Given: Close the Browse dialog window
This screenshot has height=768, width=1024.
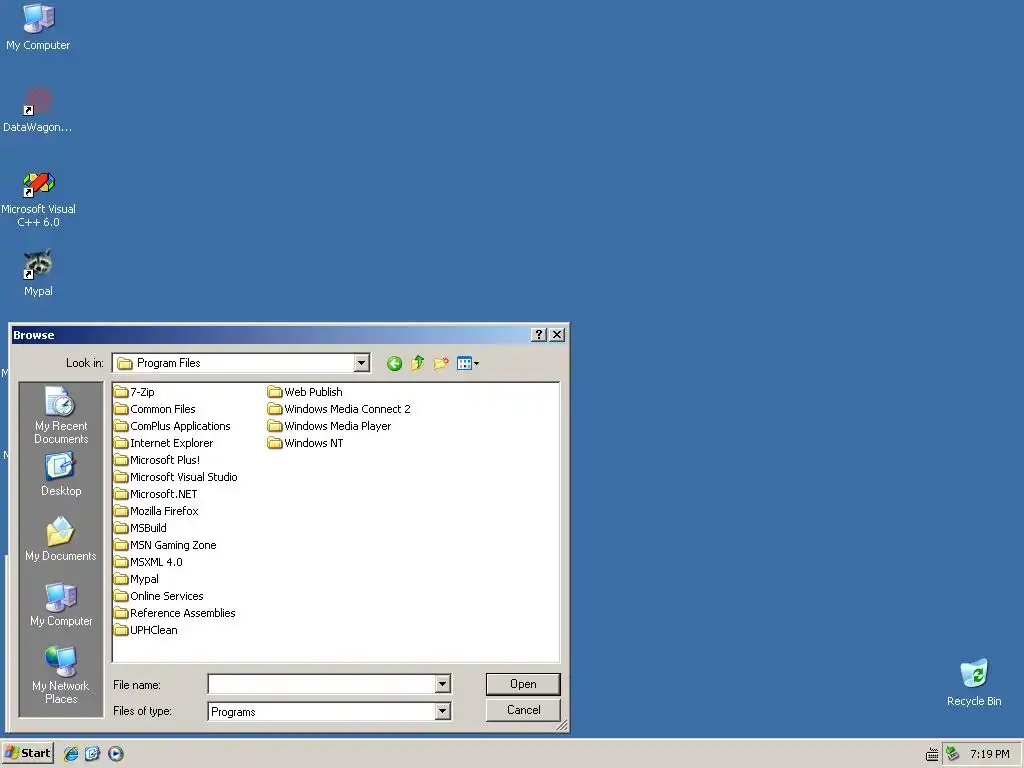Looking at the screenshot, I should (557, 334).
